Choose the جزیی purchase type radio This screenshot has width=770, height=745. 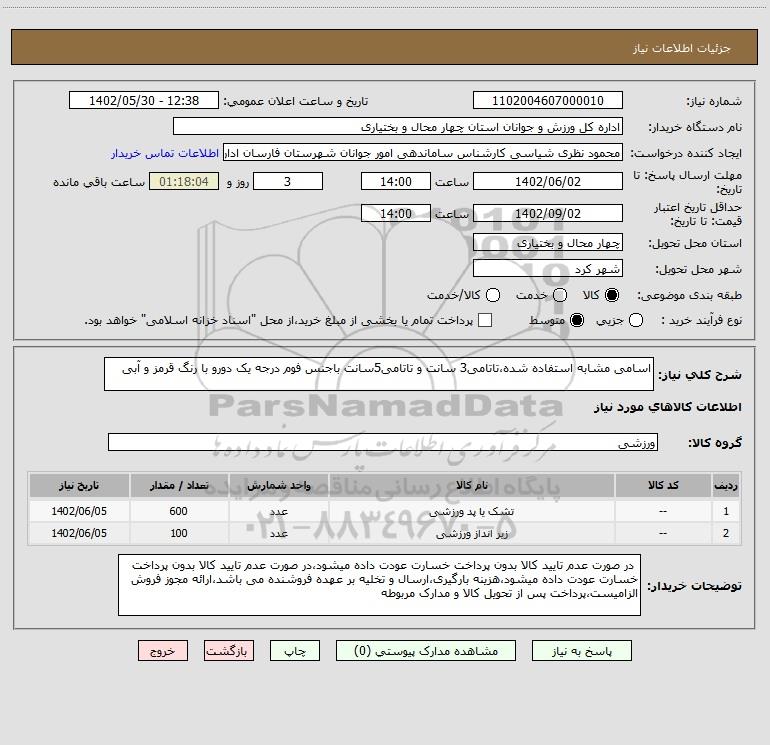[636, 320]
